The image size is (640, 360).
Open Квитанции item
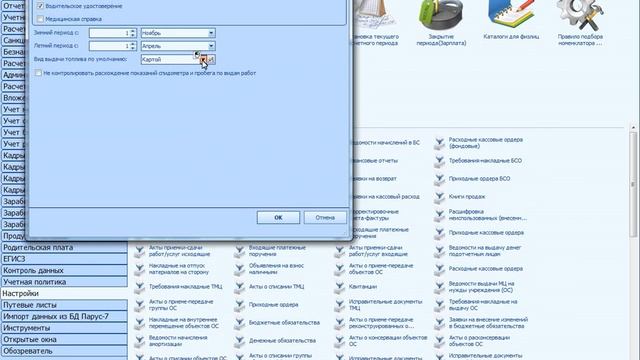click(x=356, y=287)
